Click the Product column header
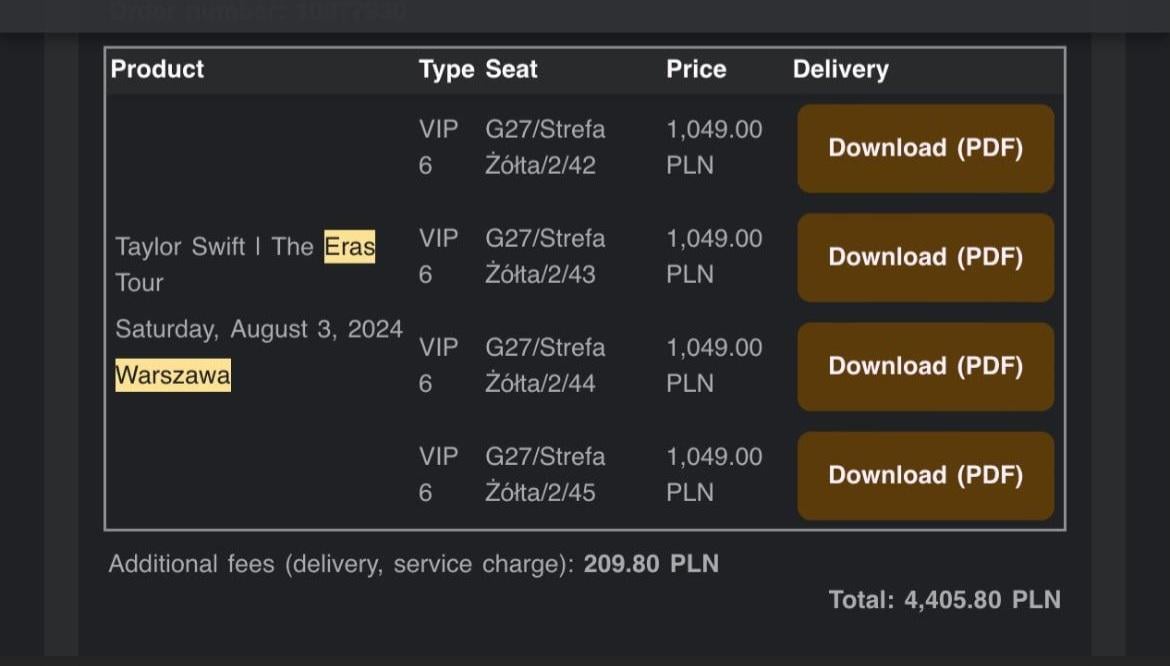This screenshot has height=666, width=1170. click(x=157, y=69)
